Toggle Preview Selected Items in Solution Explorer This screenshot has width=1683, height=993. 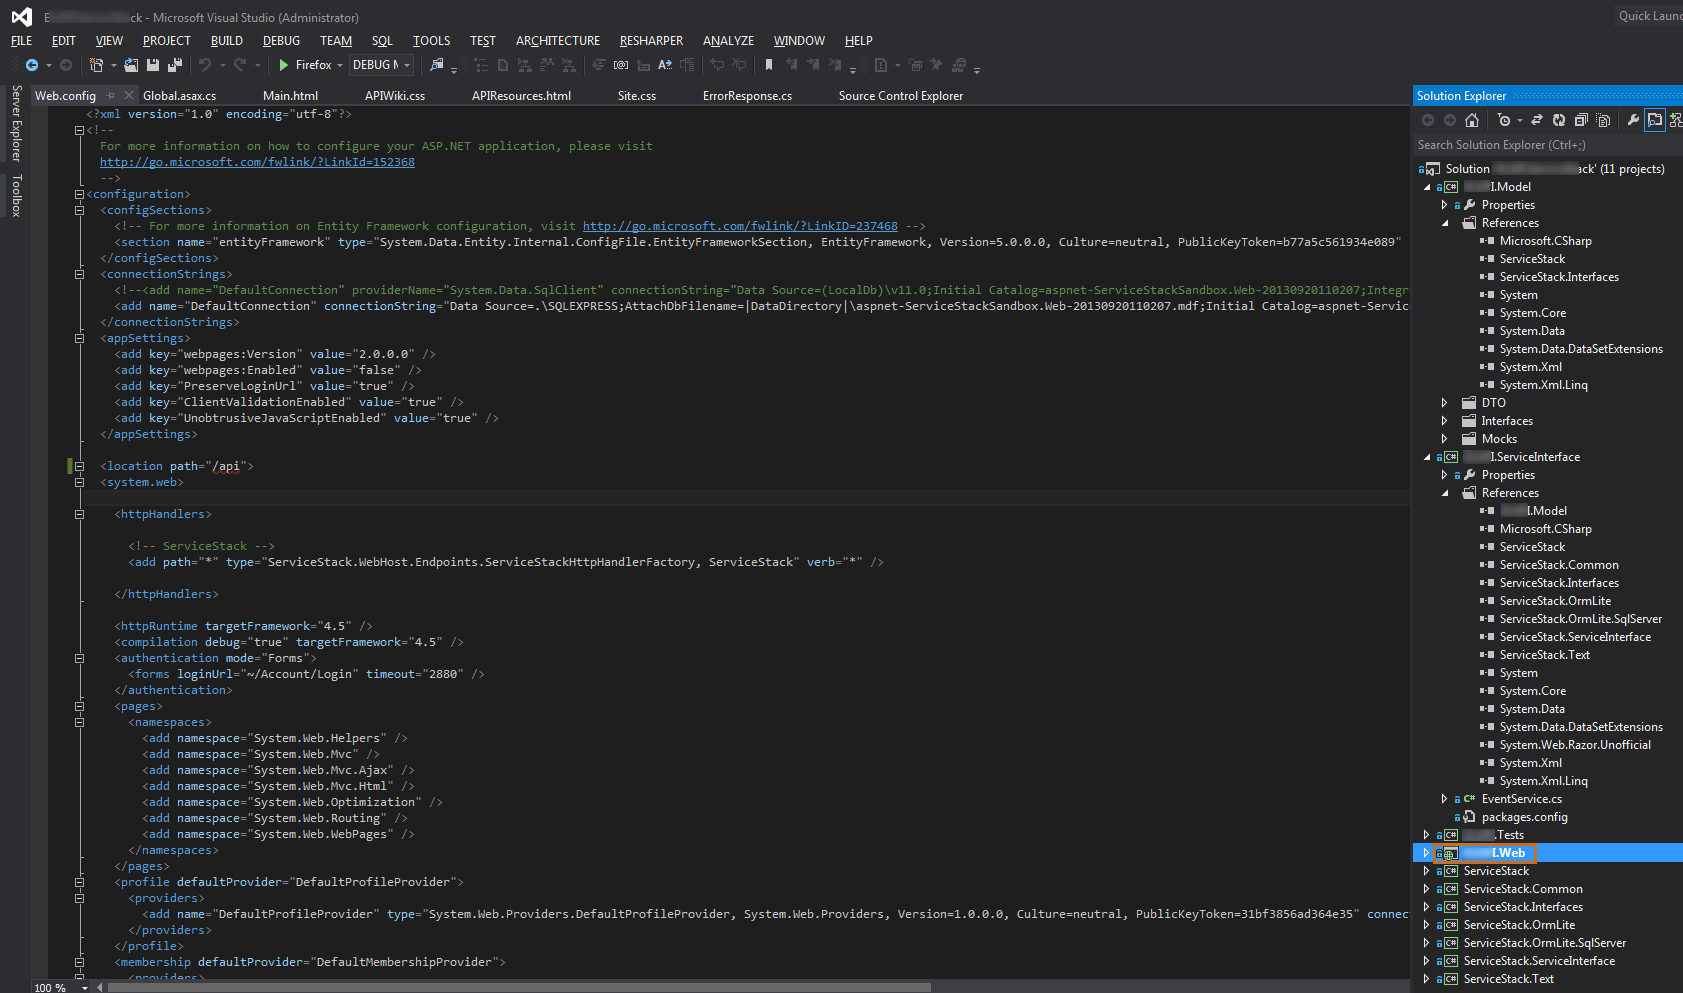point(1655,120)
